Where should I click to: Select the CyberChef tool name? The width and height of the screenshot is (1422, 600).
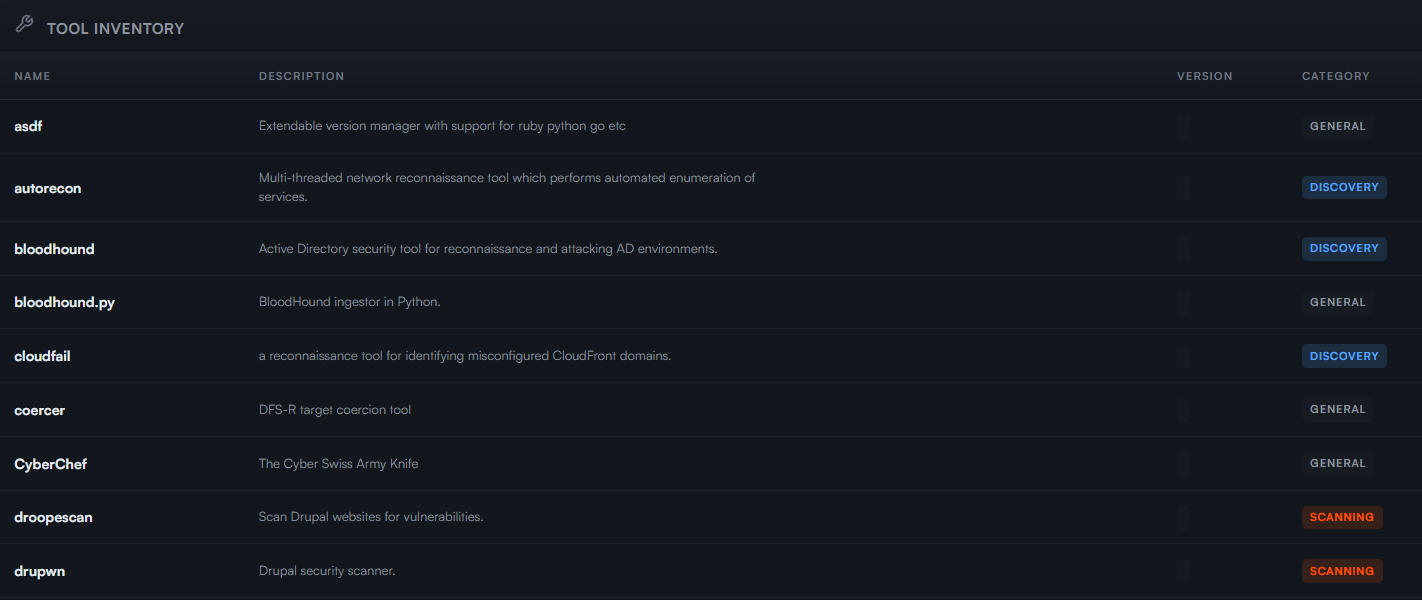(51, 464)
